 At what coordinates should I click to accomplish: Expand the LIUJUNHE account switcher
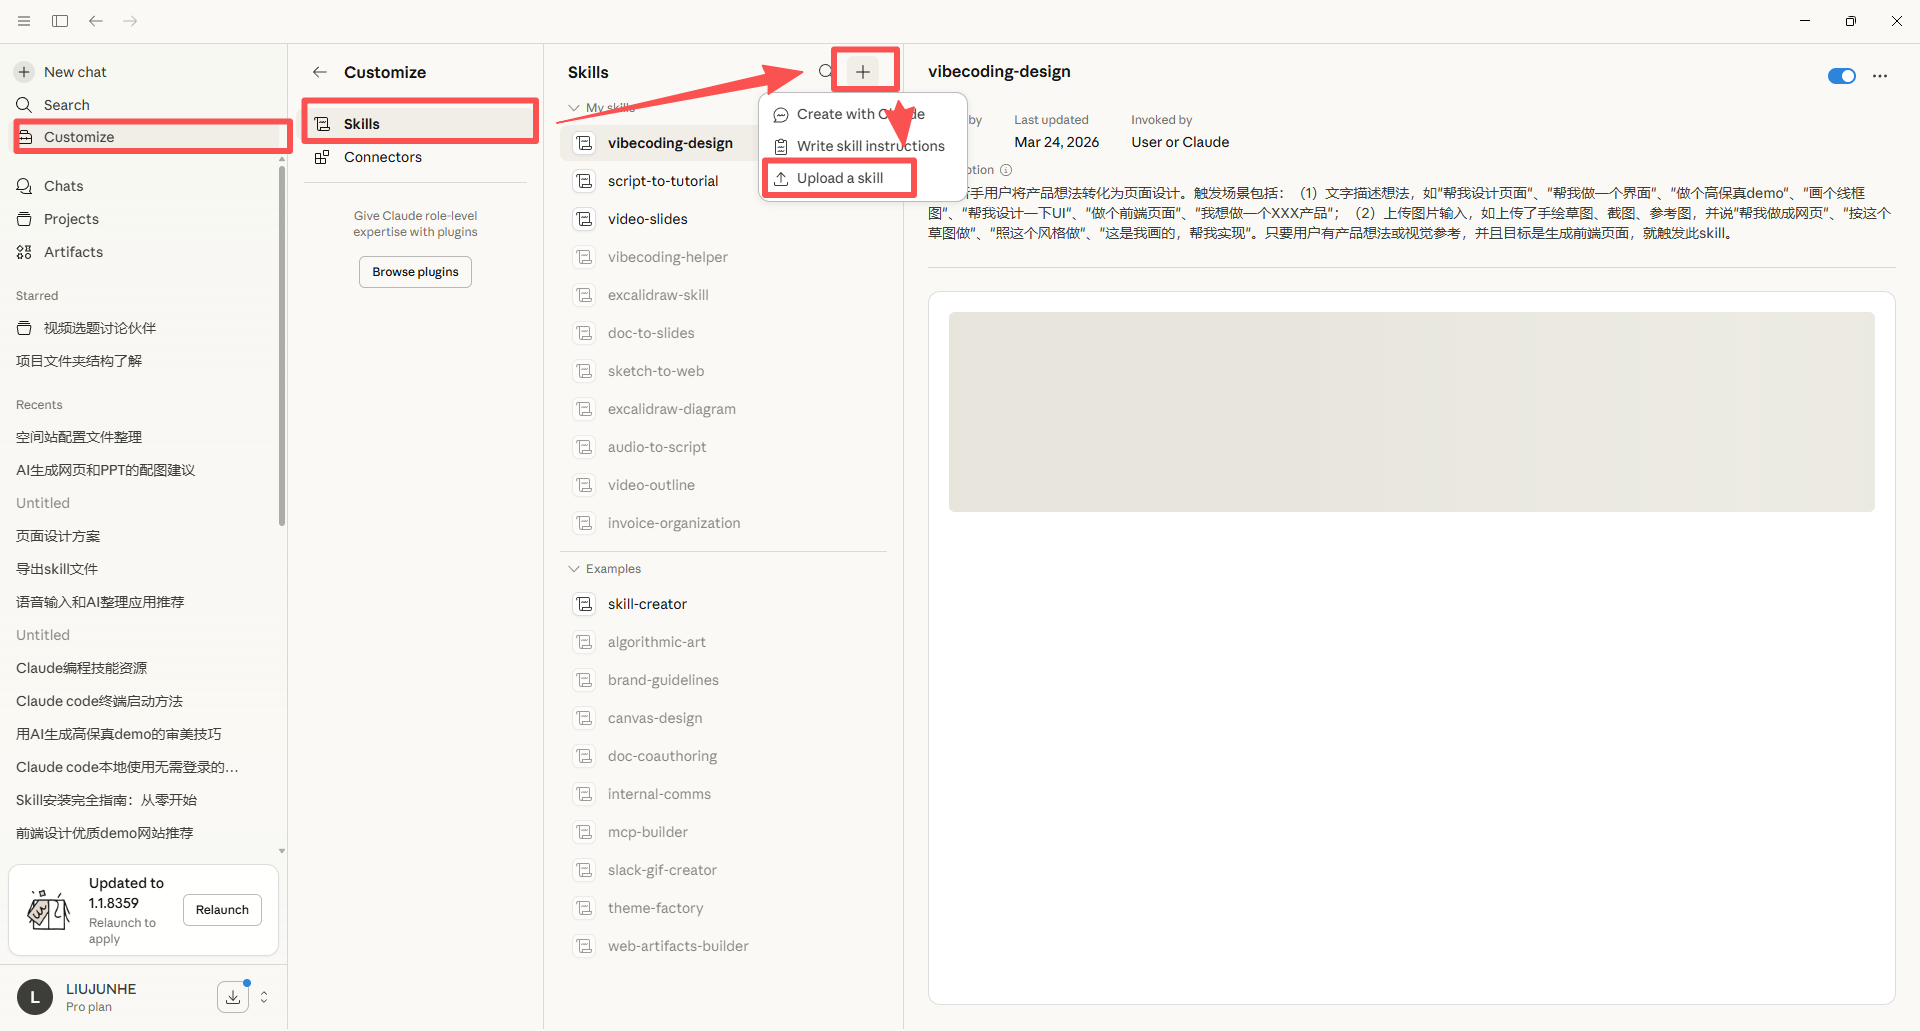pos(264,997)
